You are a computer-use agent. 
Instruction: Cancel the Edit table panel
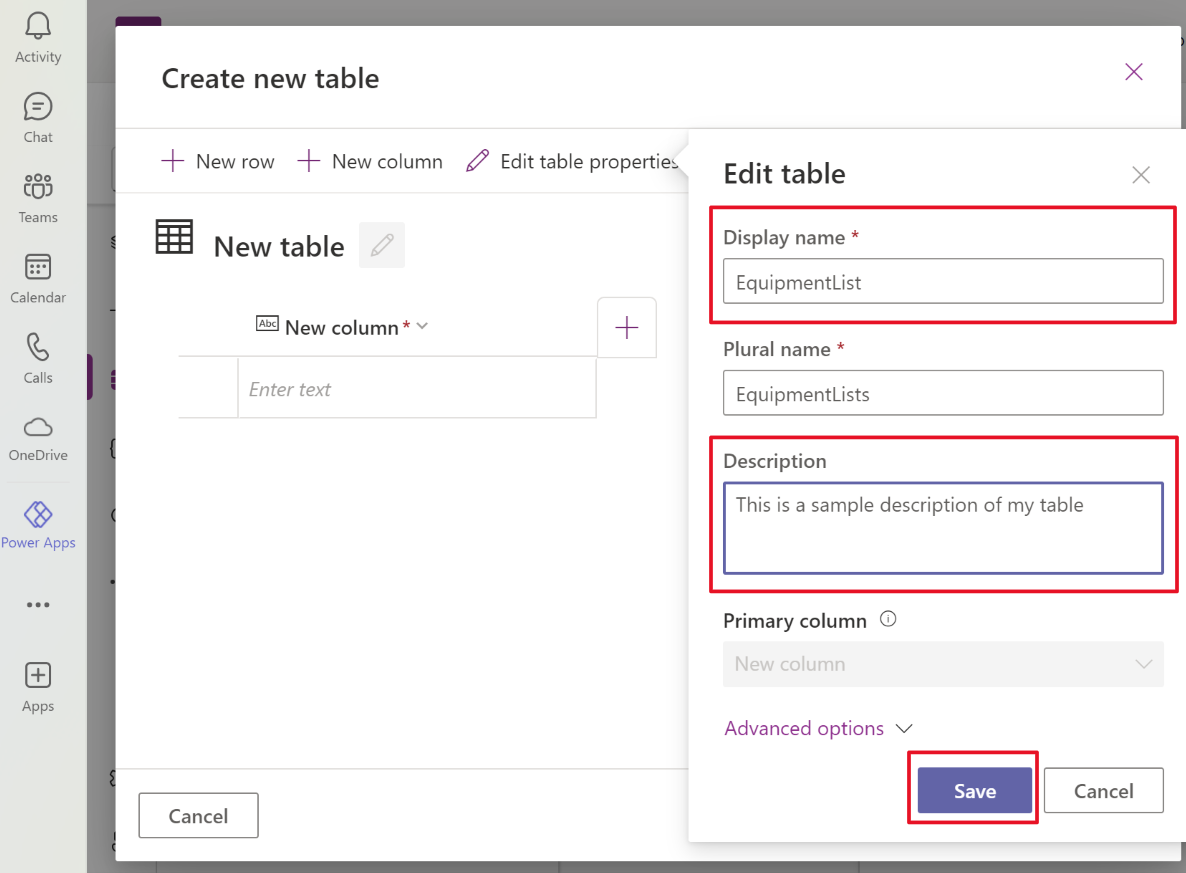[1103, 791]
